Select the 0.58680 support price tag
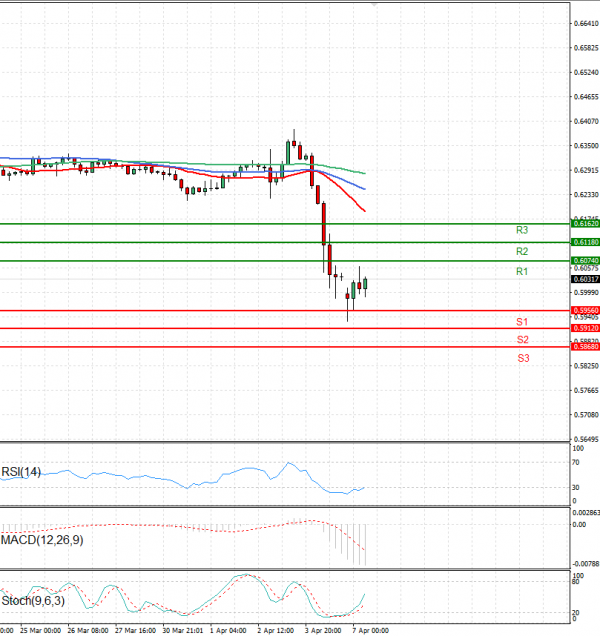This screenshot has height=636, width=600. tap(585, 346)
